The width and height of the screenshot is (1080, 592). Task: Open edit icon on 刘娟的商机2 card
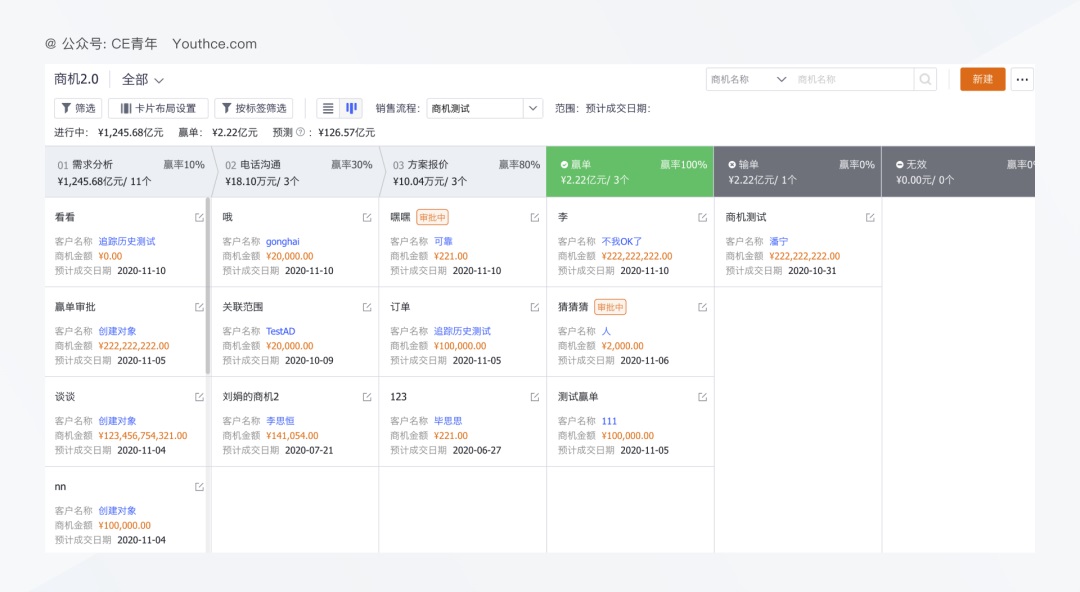tap(367, 397)
